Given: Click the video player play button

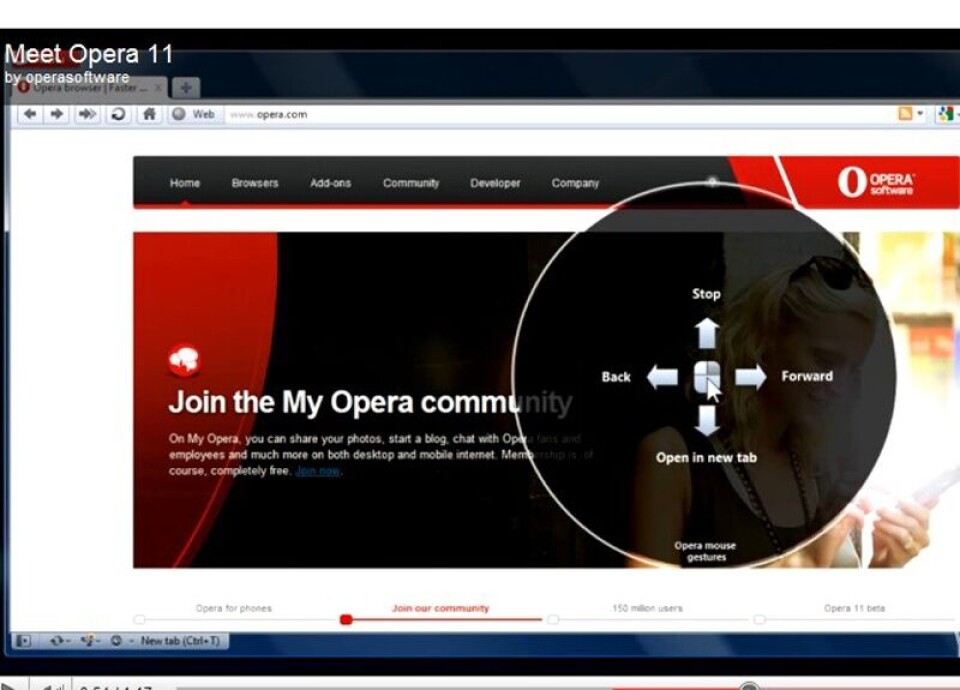Looking at the screenshot, I should pyautogui.click(x=9, y=685).
